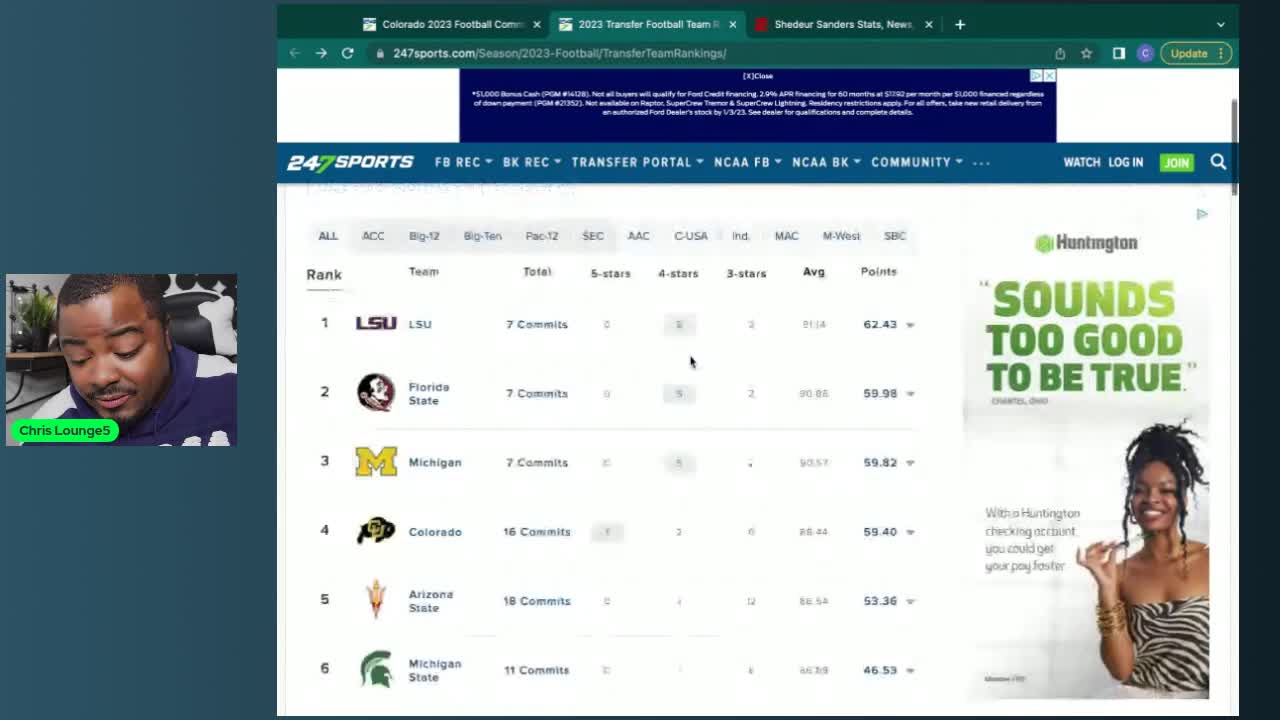
Task: Open the FB REC dropdown menu
Action: click(x=463, y=162)
